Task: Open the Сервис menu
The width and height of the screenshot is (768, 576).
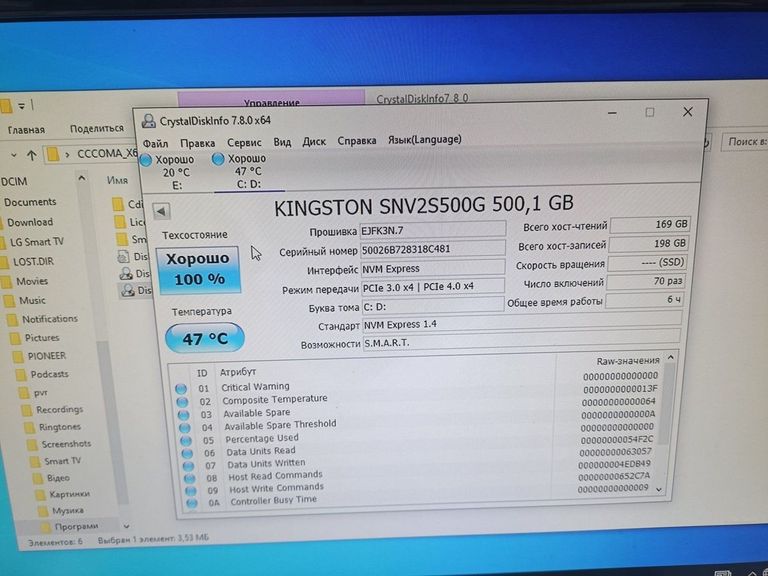Action: (x=244, y=143)
